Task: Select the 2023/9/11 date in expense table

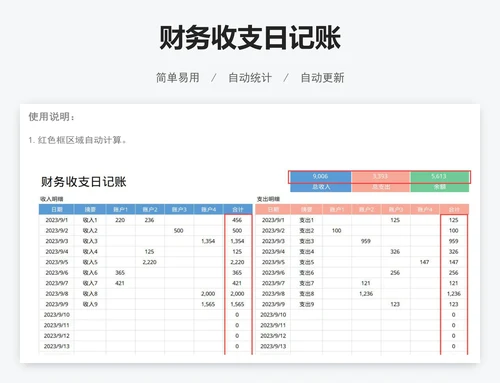Action: 273,325
